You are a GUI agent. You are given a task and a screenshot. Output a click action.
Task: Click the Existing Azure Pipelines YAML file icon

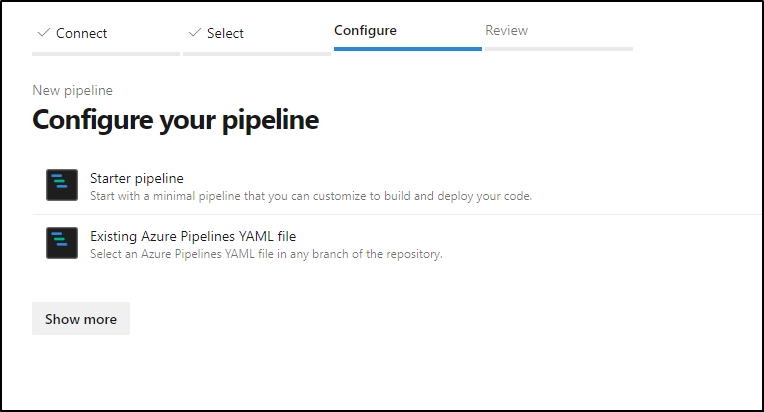pyautogui.click(x=62, y=243)
